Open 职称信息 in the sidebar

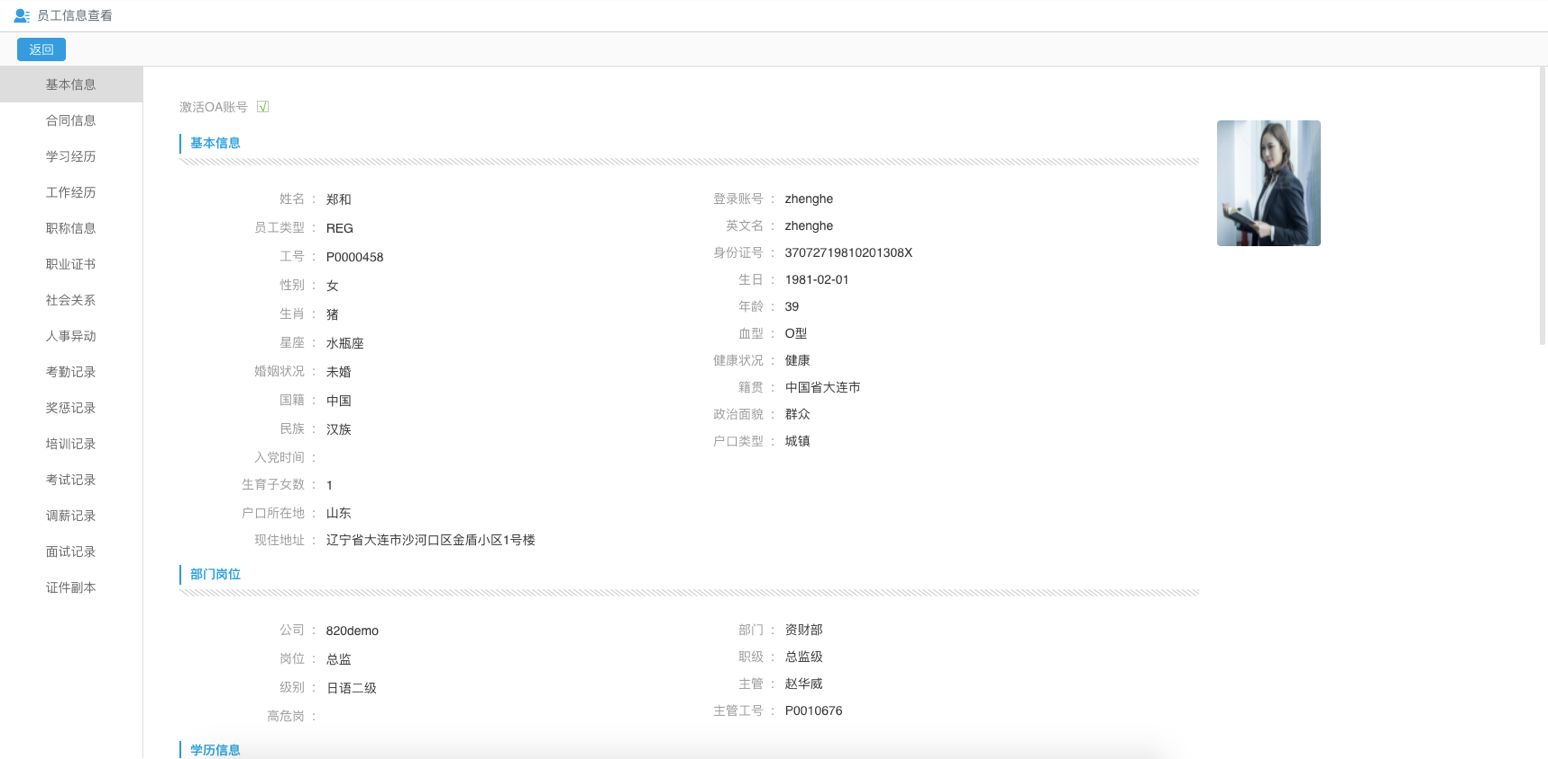71,229
